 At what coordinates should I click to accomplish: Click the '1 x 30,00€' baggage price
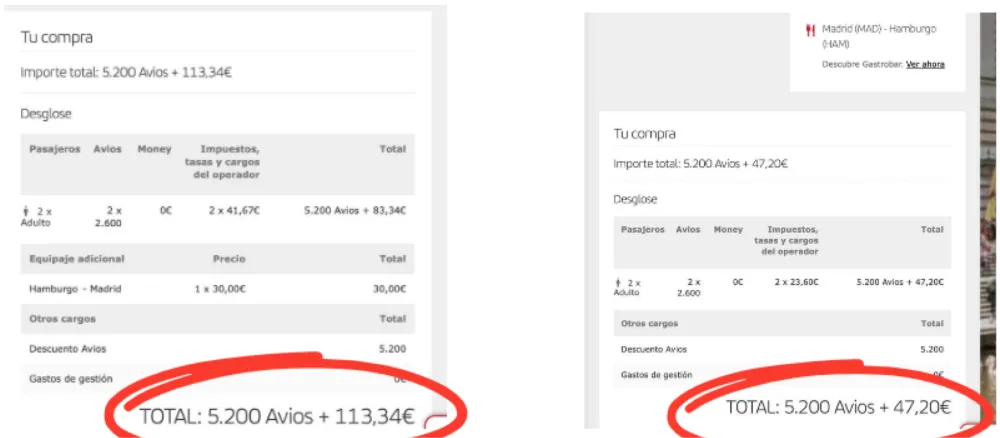220,289
